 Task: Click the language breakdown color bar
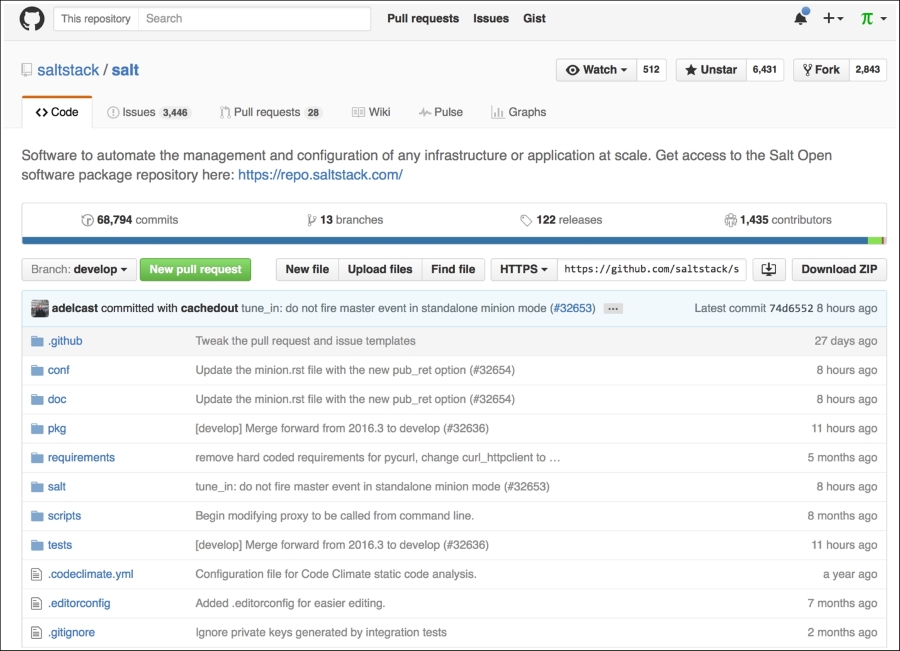[x=453, y=241]
